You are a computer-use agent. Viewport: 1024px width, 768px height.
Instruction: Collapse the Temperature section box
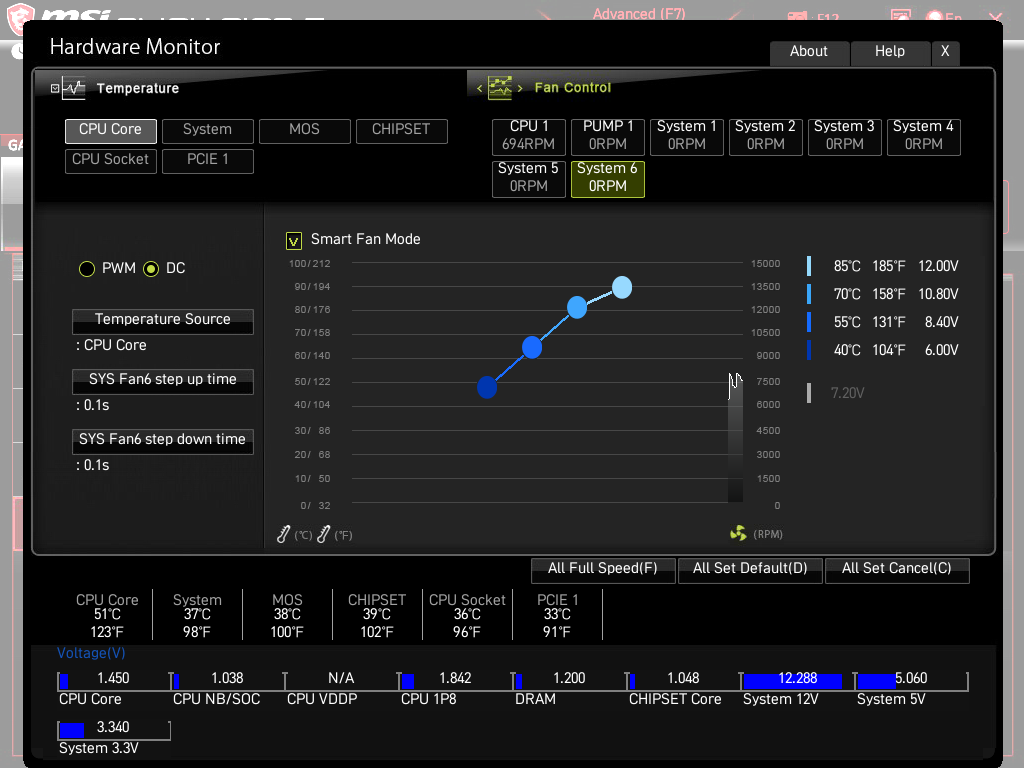55,88
